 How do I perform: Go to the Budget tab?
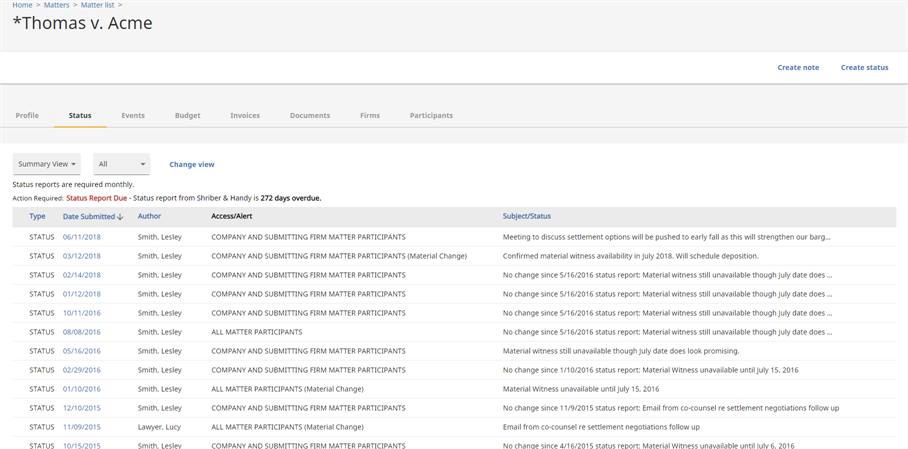tap(187, 116)
